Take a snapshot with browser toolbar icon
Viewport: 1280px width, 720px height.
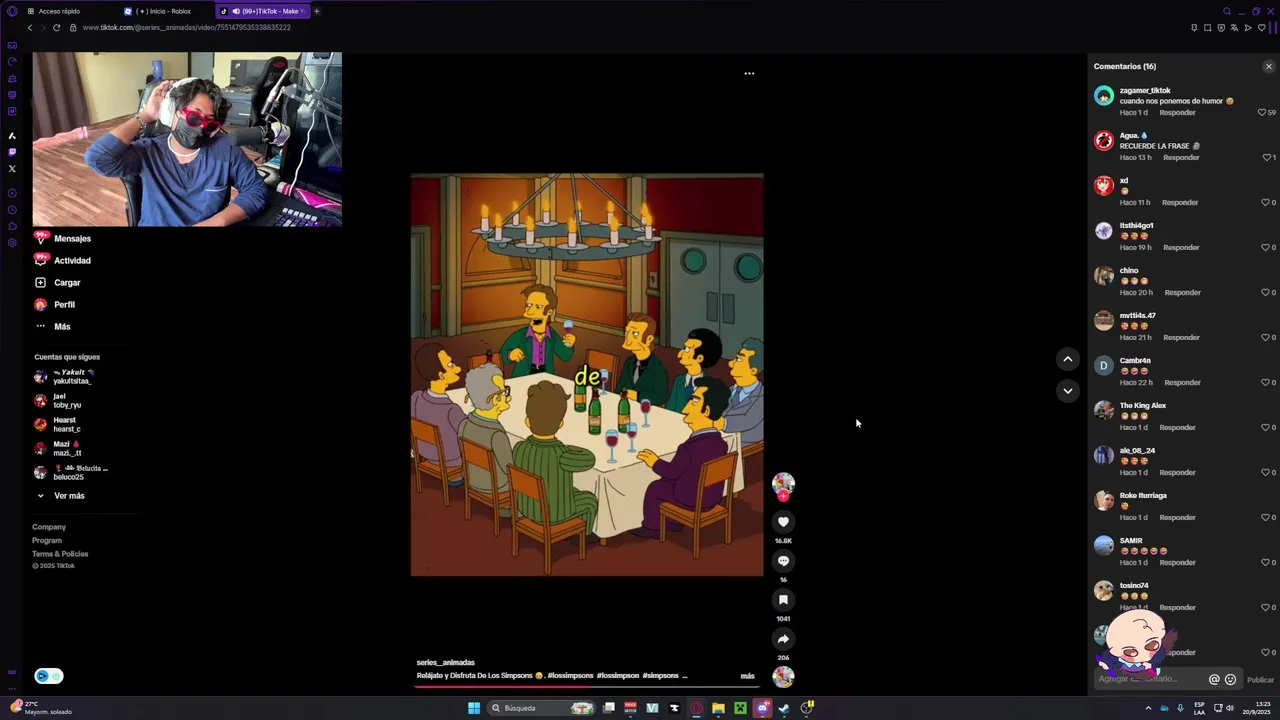pyautogui.click(x=1207, y=28)
